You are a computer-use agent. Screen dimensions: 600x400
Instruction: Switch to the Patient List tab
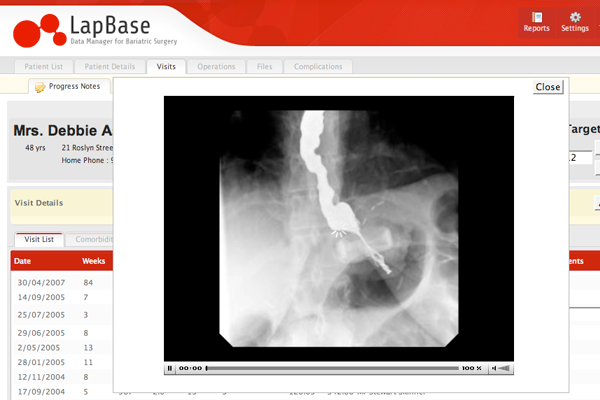pyautogui.click(x=45, y=67)
